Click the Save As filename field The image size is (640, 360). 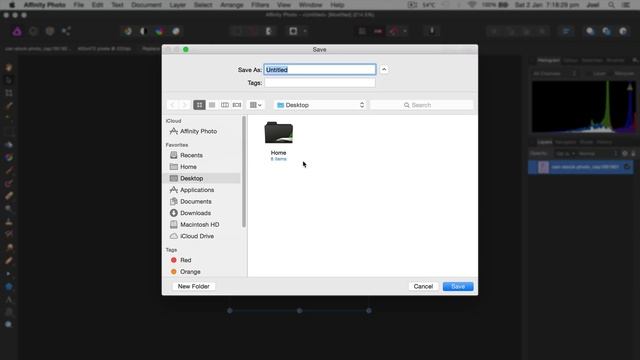320,70
